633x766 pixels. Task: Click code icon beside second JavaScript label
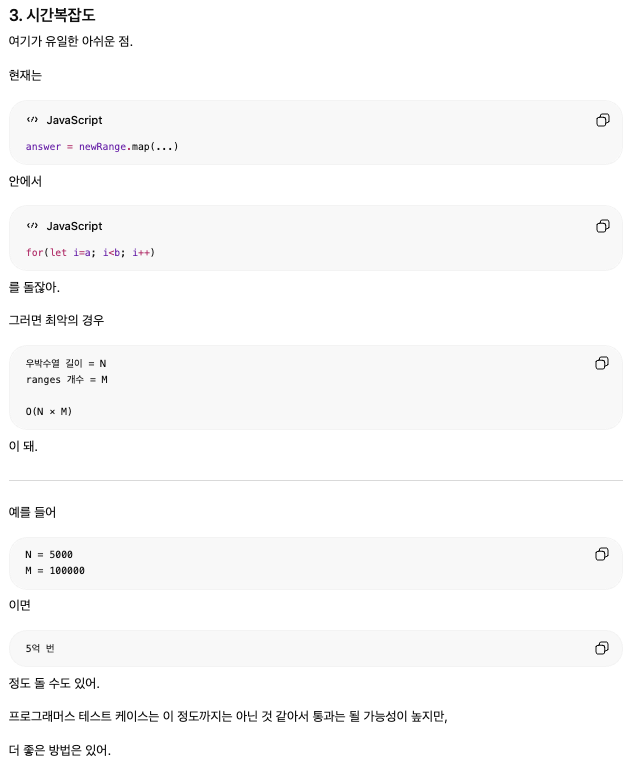32,226
